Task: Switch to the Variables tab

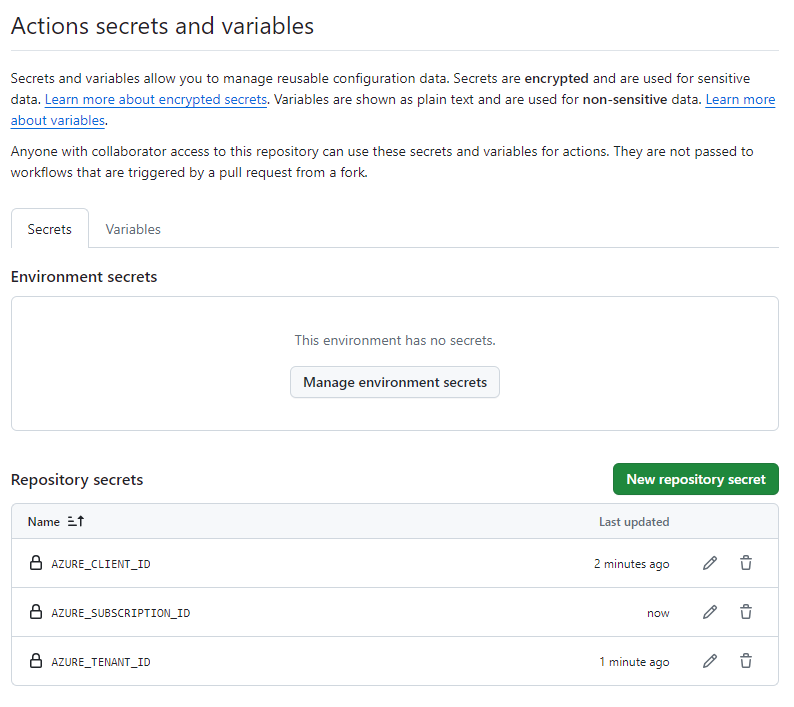Action: coord(133,229)
